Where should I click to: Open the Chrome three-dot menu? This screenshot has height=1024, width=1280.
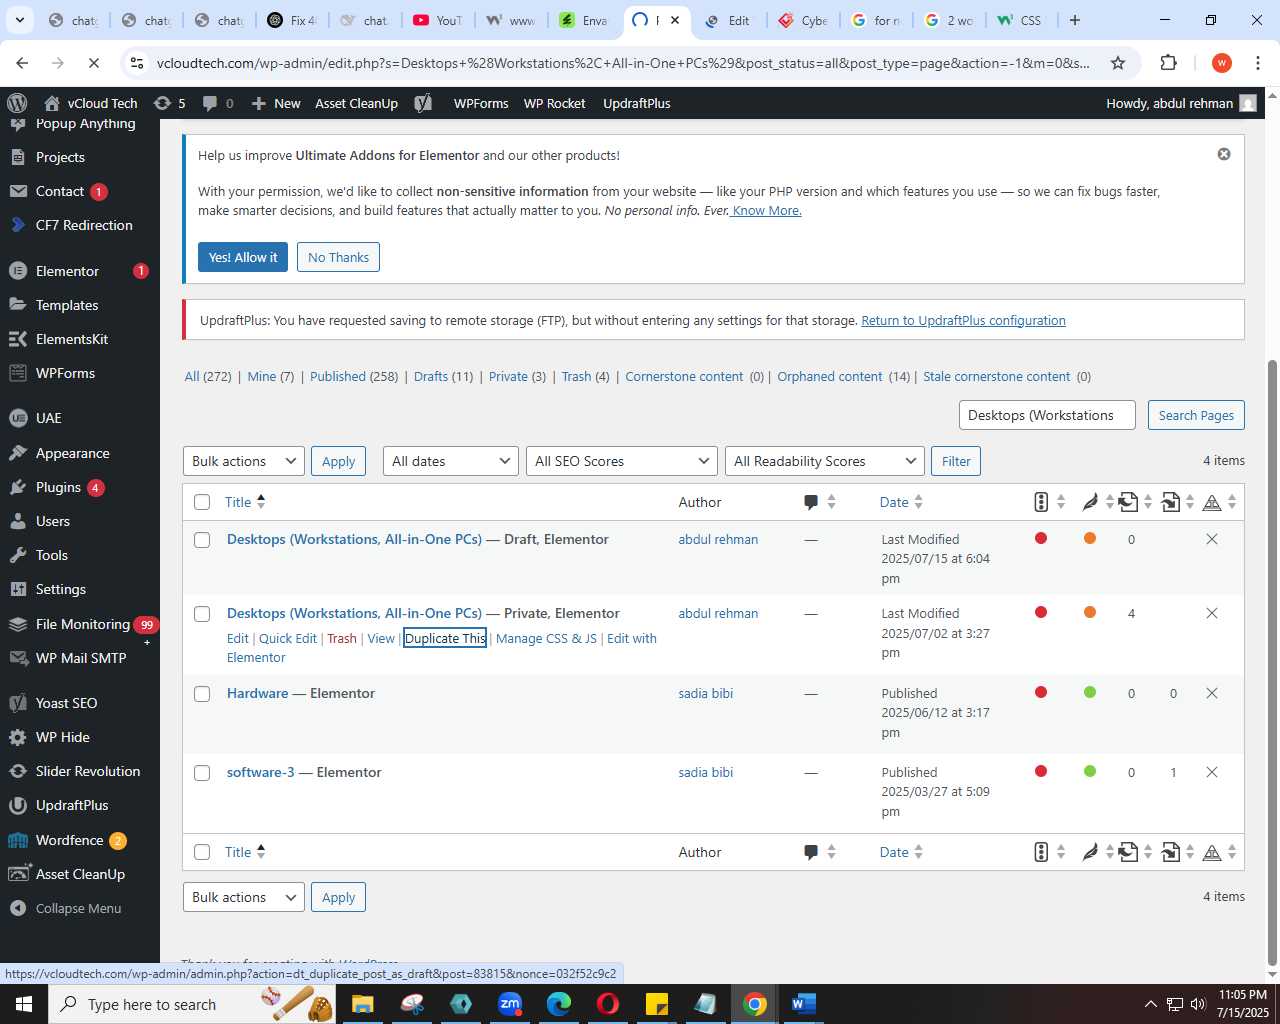(x=1258, y=63)
